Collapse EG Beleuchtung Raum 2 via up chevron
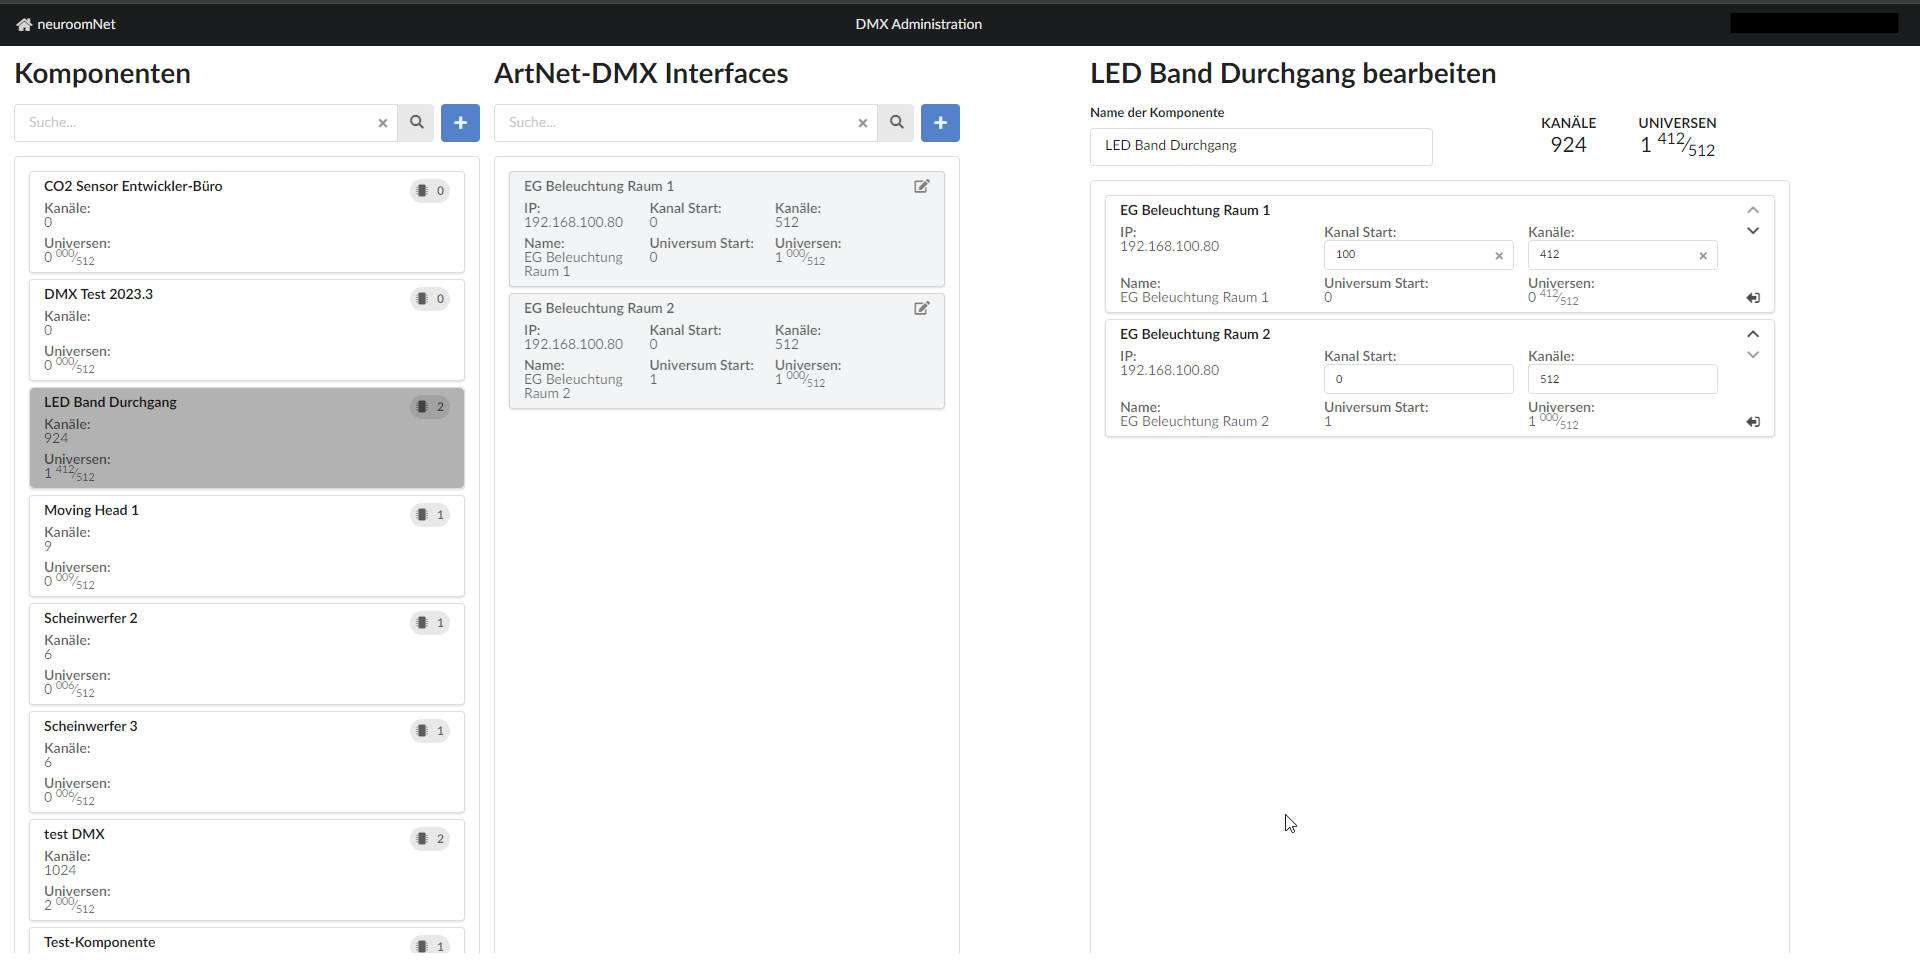This screenshot has width=1920, height=966. [x=1752, y=333]
